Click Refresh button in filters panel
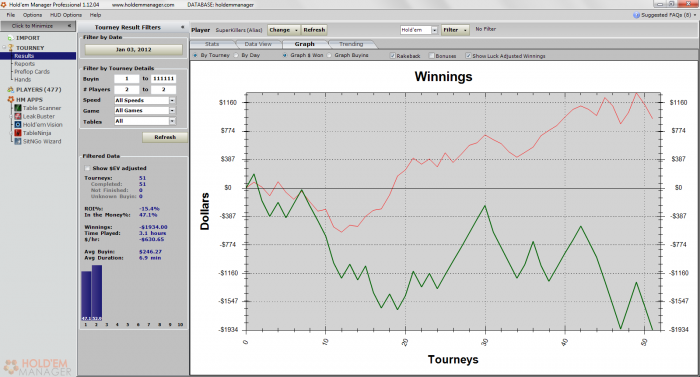 click(165, 137)
